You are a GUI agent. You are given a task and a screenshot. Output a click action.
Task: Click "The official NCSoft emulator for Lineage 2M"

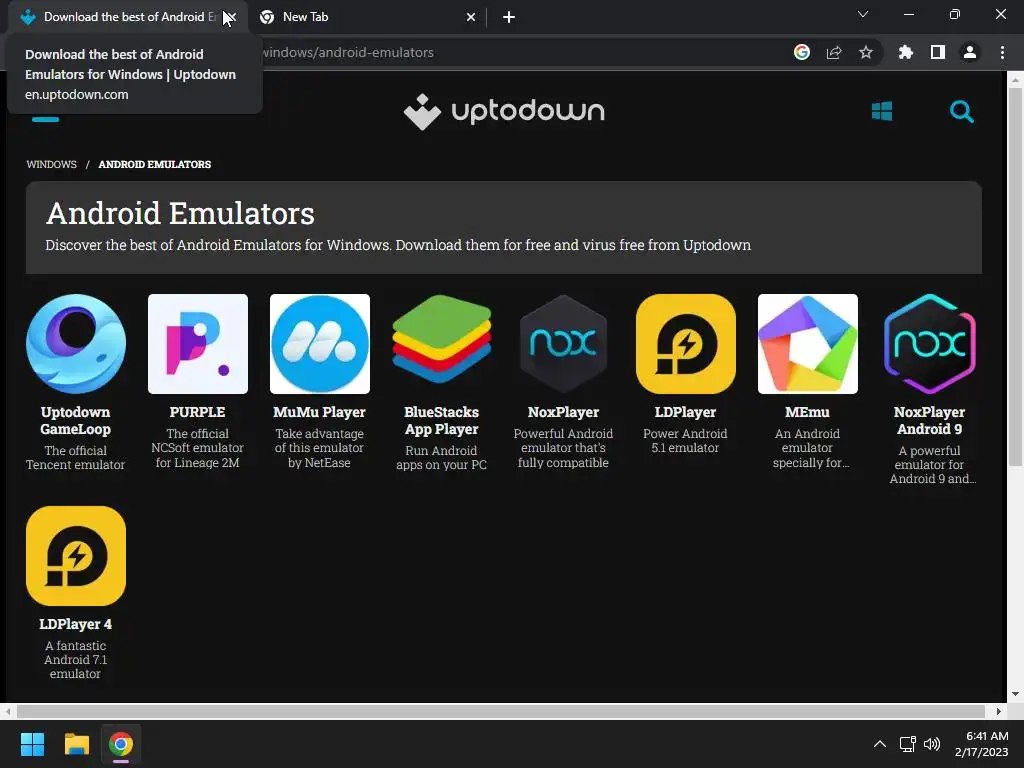click(197, 448)
